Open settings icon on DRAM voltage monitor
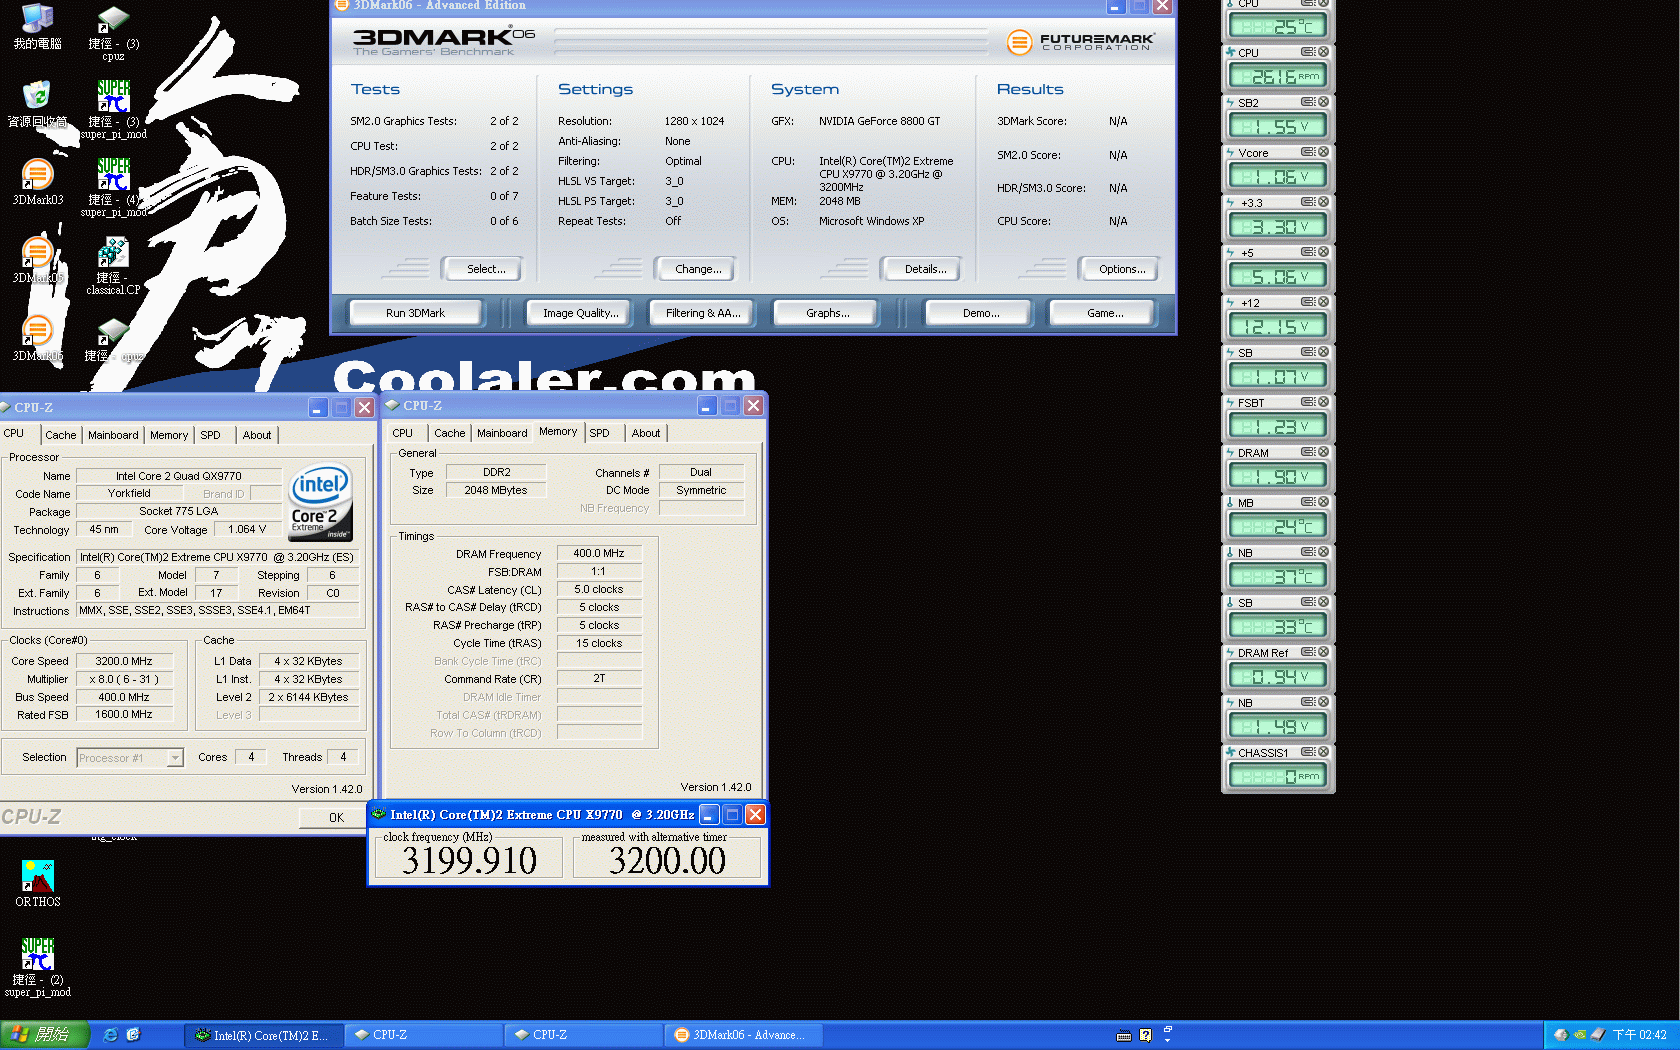Viewport: 1680px width, 1050px height. (x=1308, y=452)
